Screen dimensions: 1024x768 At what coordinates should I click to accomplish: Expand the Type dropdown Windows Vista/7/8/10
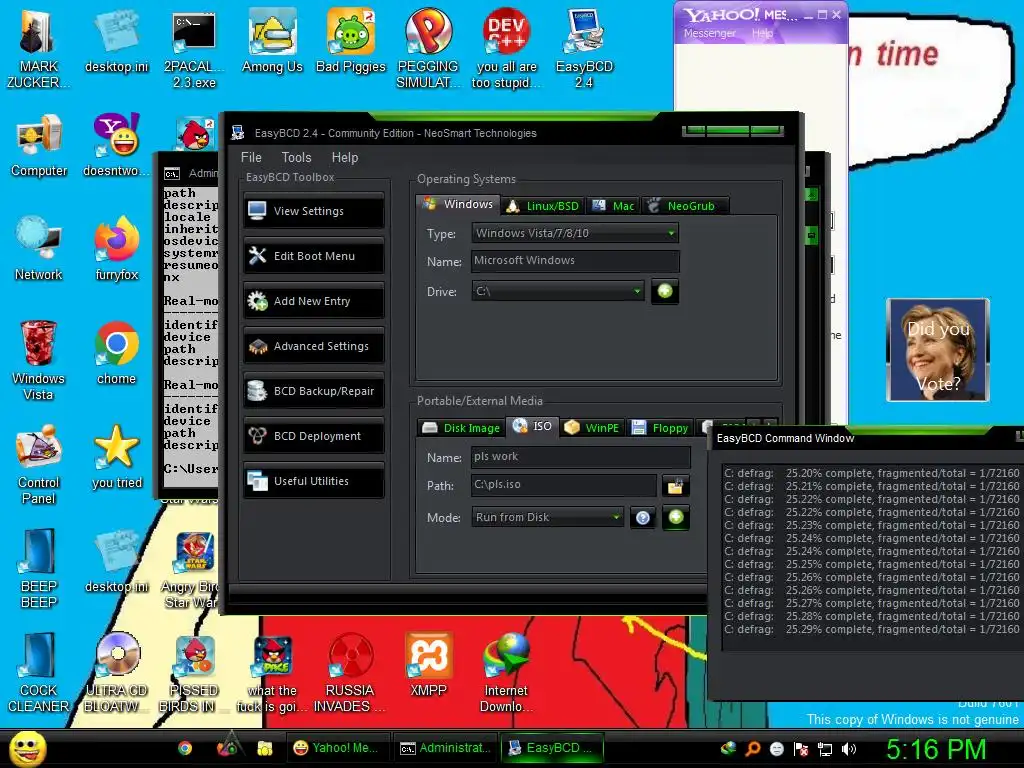[x=575, y=233]
